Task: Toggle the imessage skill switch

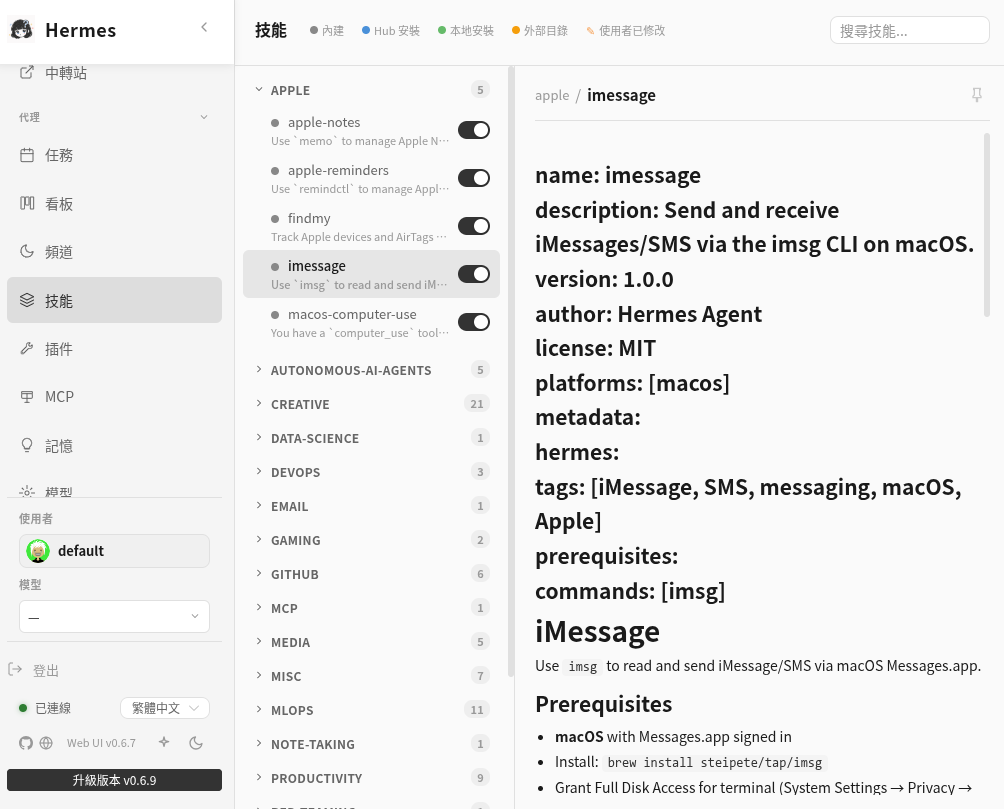Action: (474, 274)
